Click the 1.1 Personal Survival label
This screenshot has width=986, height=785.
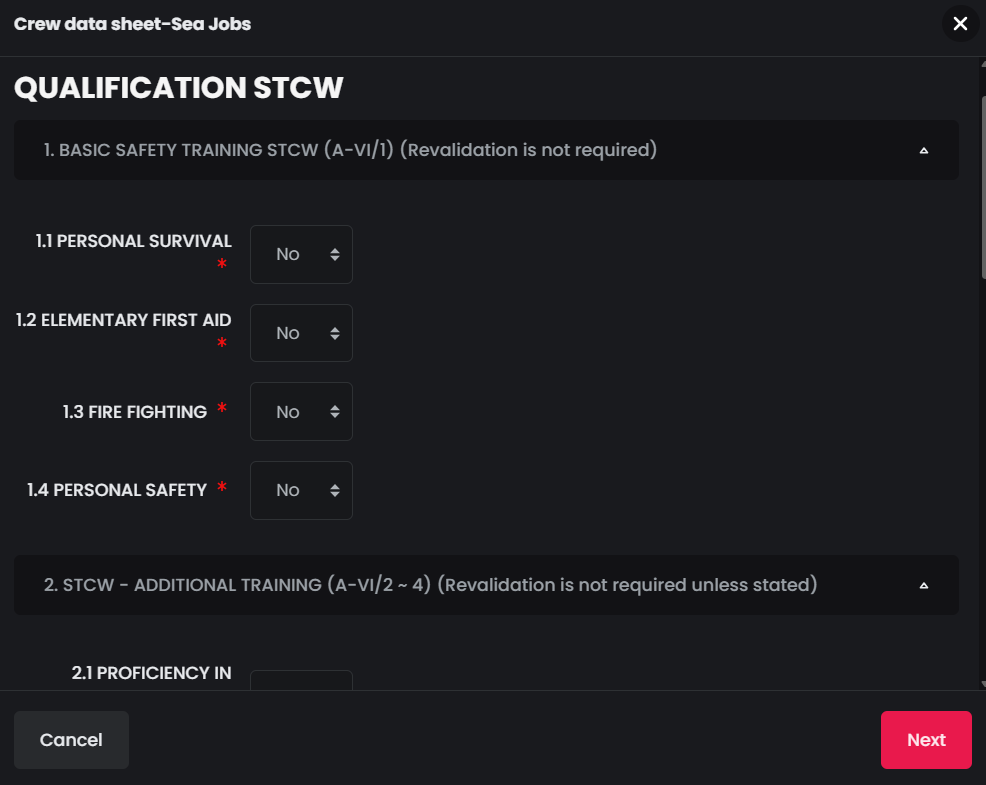[133, 241]
